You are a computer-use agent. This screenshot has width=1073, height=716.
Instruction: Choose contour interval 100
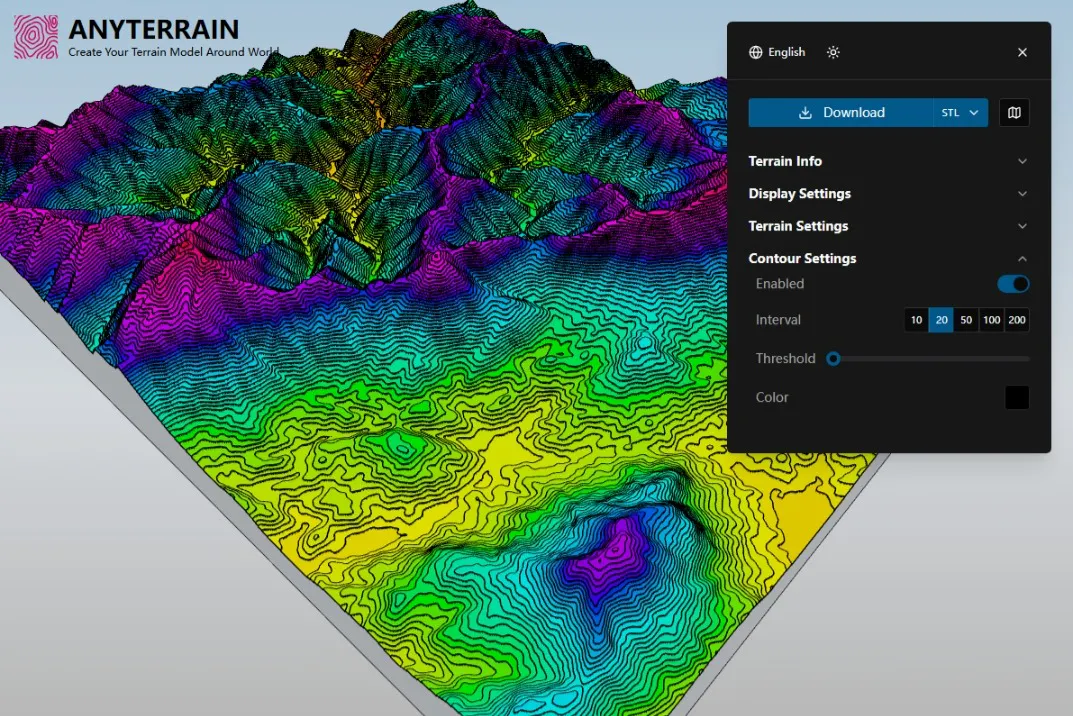(x=992, y=320)
